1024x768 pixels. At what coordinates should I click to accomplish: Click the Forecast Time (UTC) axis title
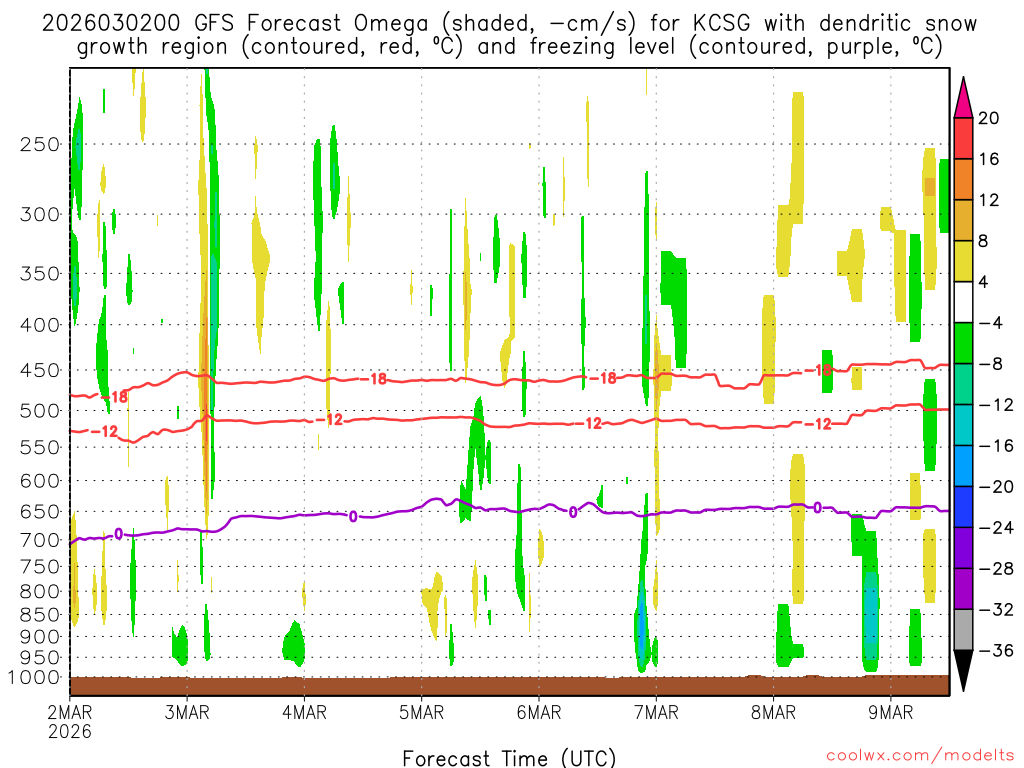[509, 758]
